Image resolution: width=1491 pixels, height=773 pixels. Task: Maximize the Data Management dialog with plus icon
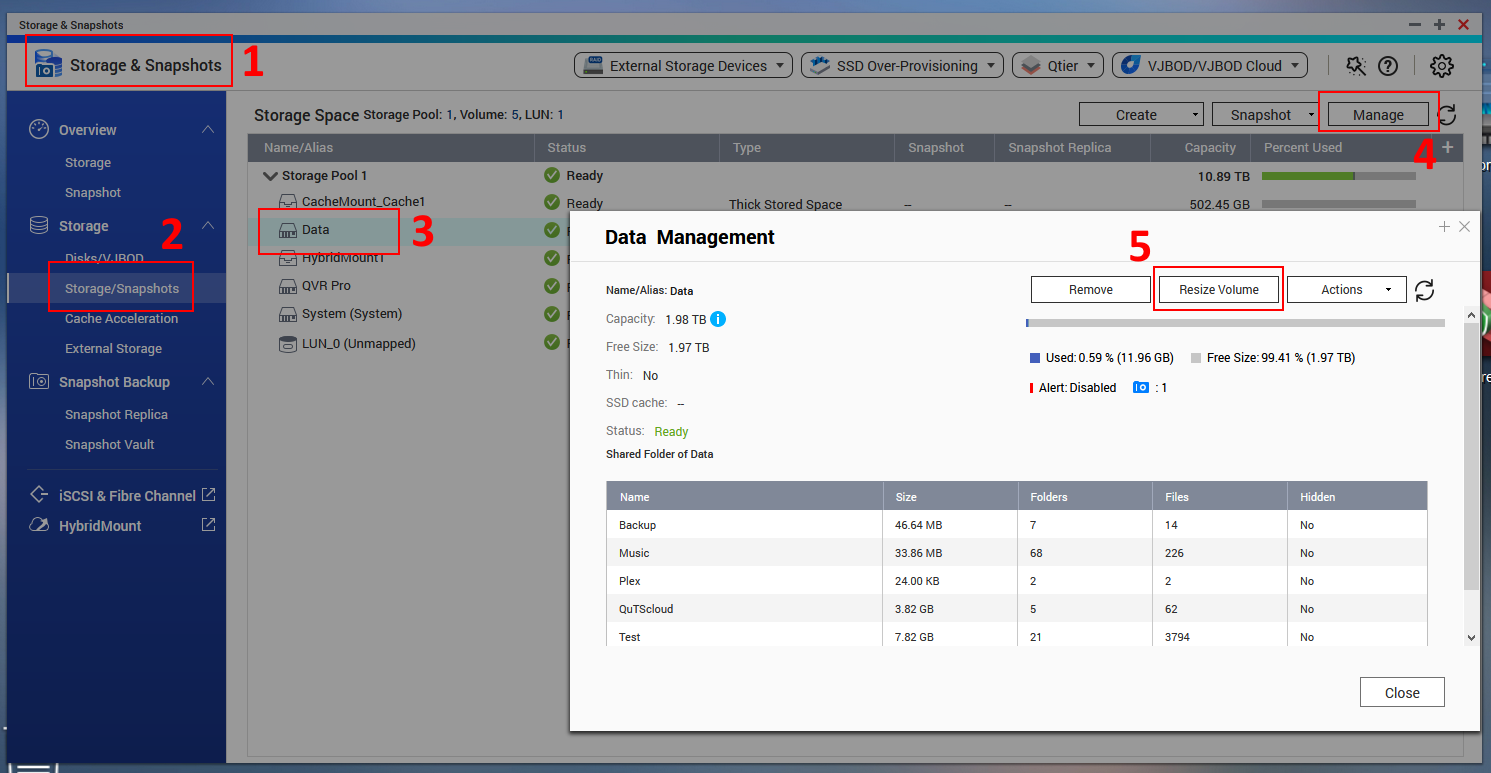coord(1444,227)
